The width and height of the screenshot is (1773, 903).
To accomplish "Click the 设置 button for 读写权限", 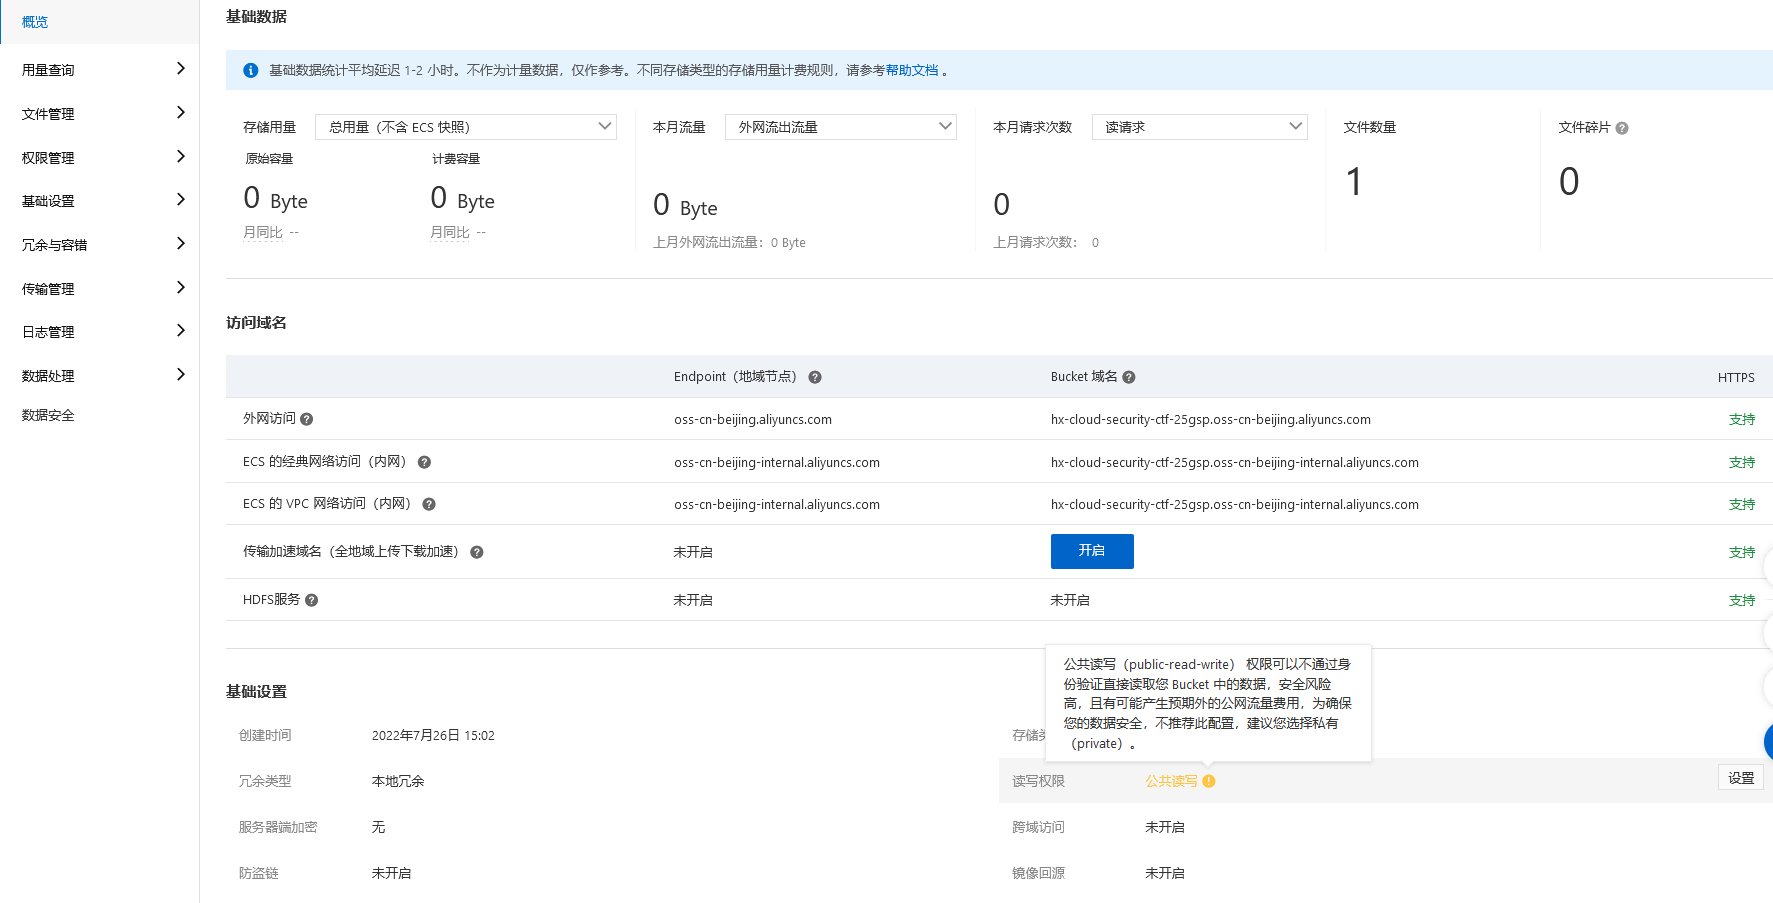I will [1741, 778].
